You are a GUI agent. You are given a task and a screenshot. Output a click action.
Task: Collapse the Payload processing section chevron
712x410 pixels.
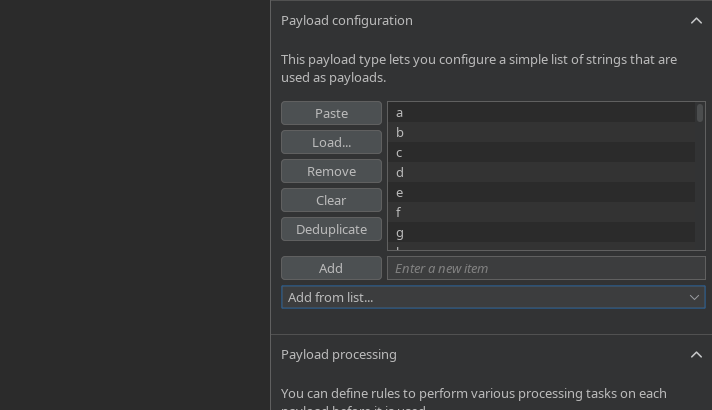tap(696, 355)
